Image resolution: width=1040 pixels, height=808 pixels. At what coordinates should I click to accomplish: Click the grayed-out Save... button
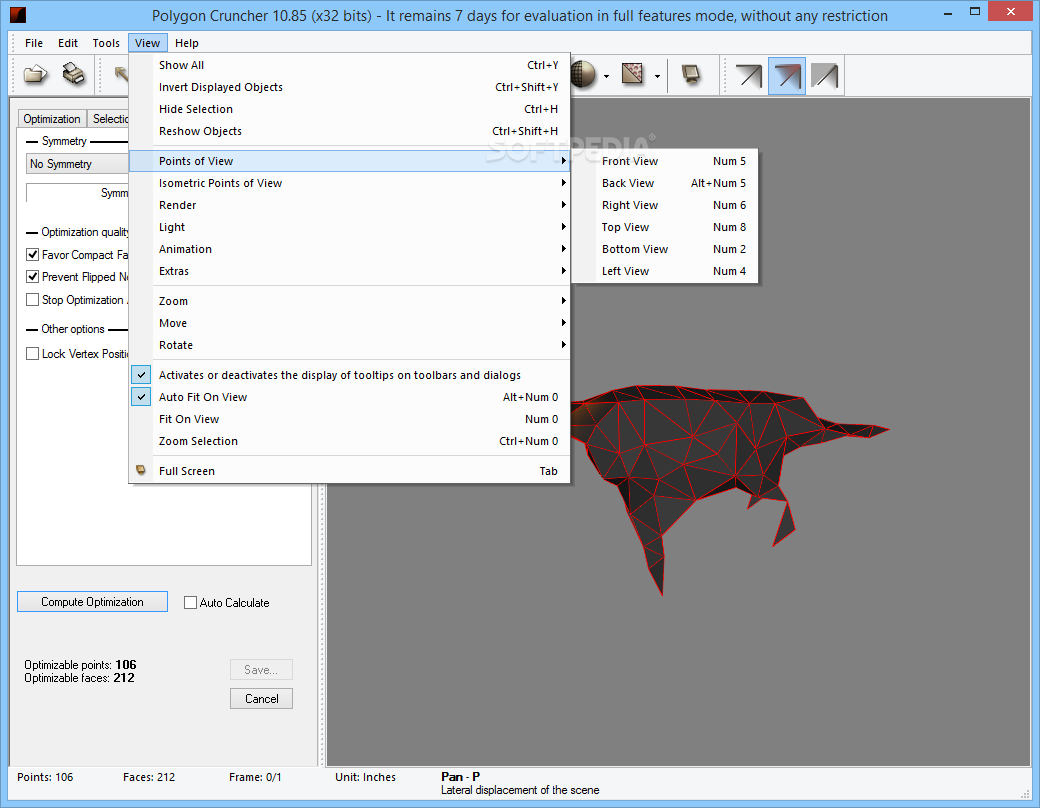point(261,670)
